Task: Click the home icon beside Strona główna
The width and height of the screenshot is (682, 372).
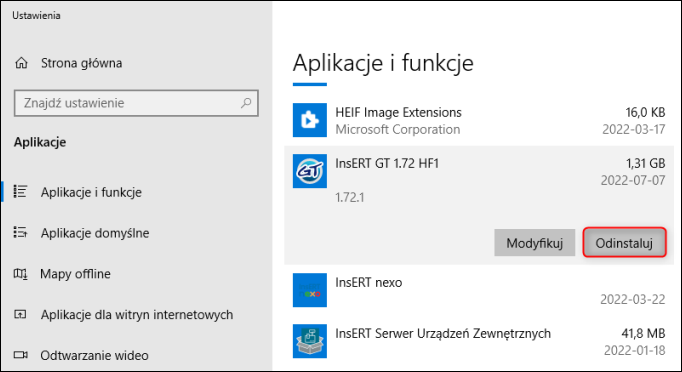Action: pos(21,63)
